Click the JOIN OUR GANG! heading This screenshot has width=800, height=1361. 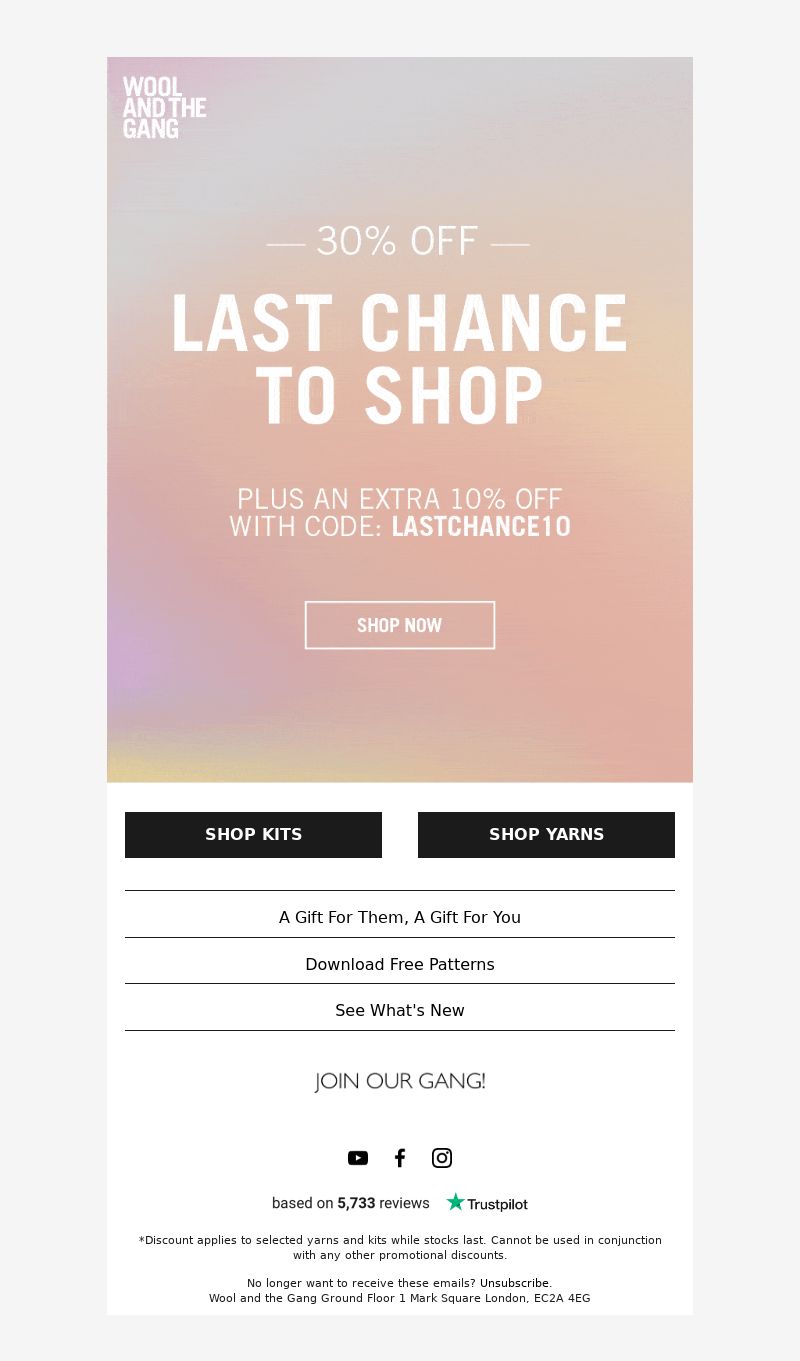[400, 1081]
